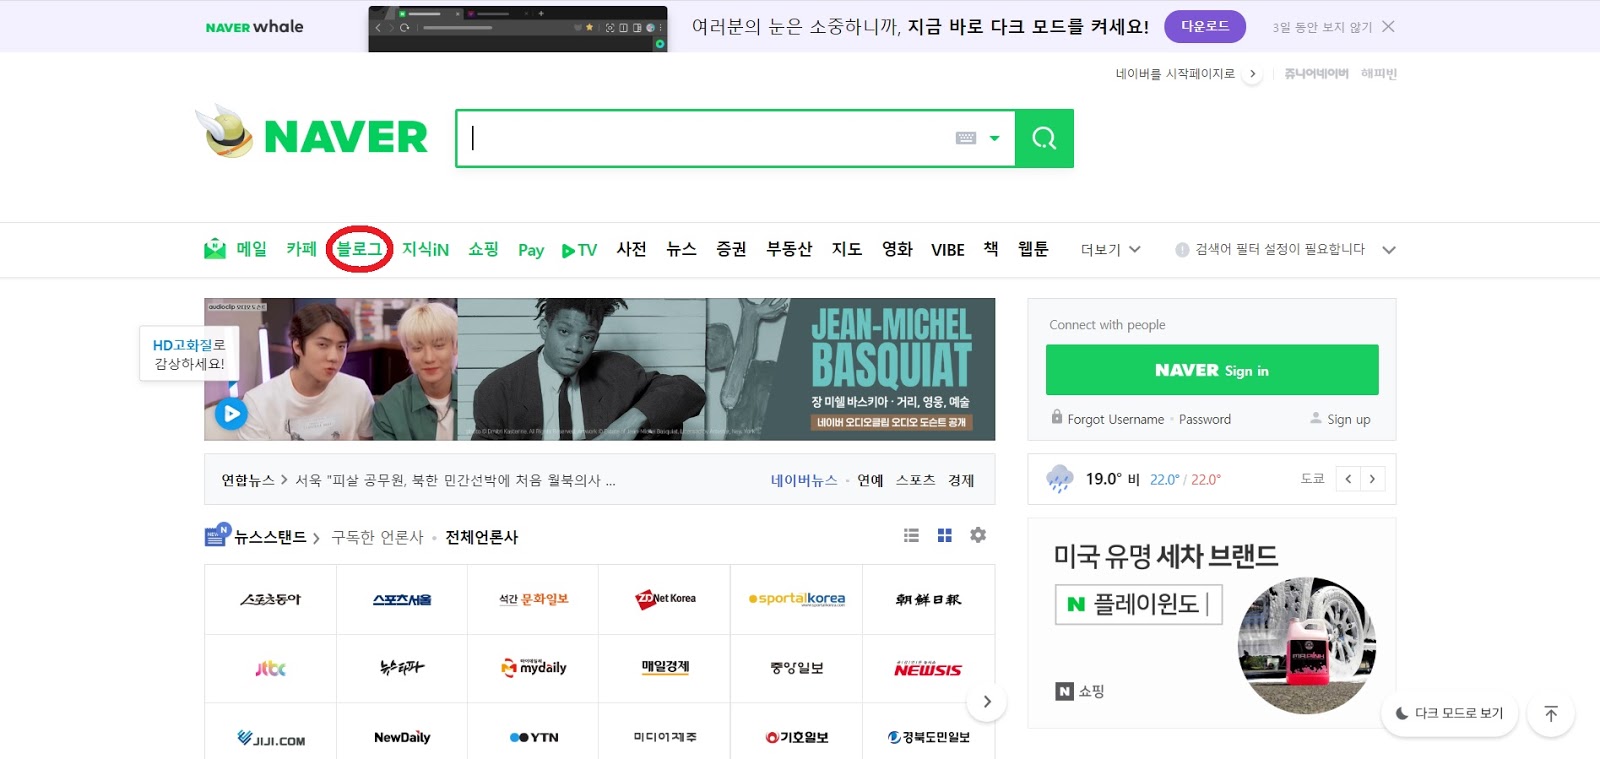Open the 연합뉴스 headline link
Viewport: 1600px width, 759px height.
[455, 480]
